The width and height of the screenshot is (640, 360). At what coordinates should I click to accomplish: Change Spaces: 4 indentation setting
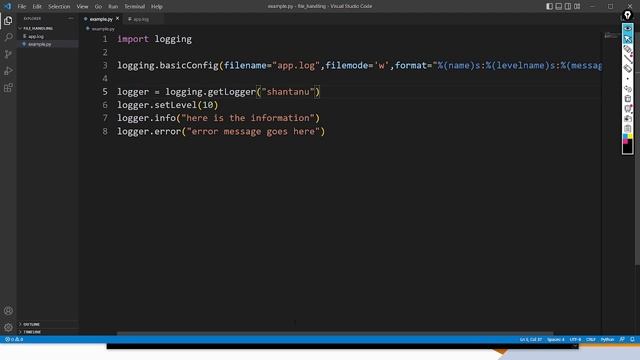point(556,340)
